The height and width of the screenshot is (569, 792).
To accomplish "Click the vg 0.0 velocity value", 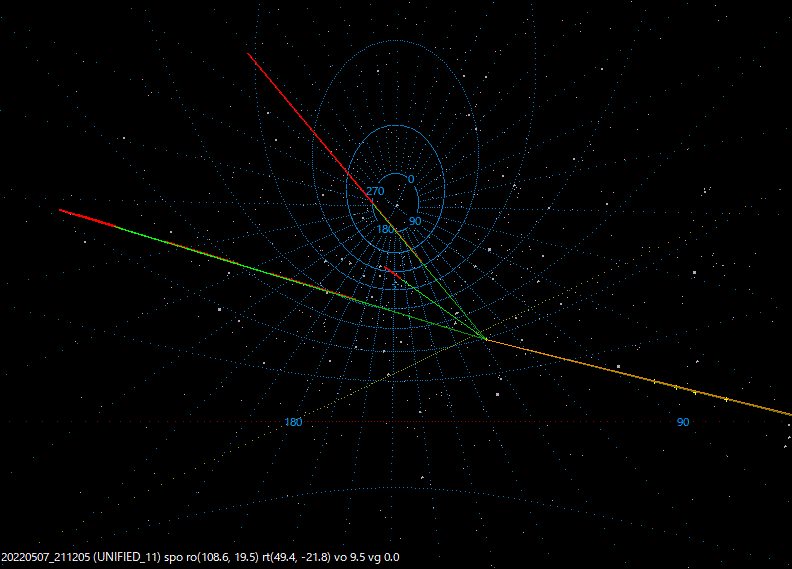I will click(x=383, y=557).
